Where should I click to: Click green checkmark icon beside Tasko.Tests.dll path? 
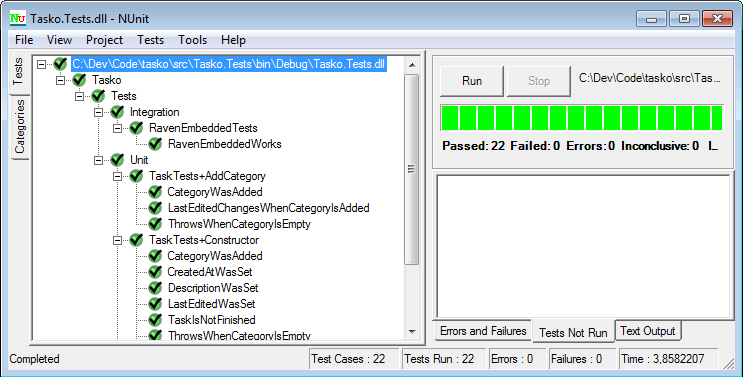(x=60, y=64)
